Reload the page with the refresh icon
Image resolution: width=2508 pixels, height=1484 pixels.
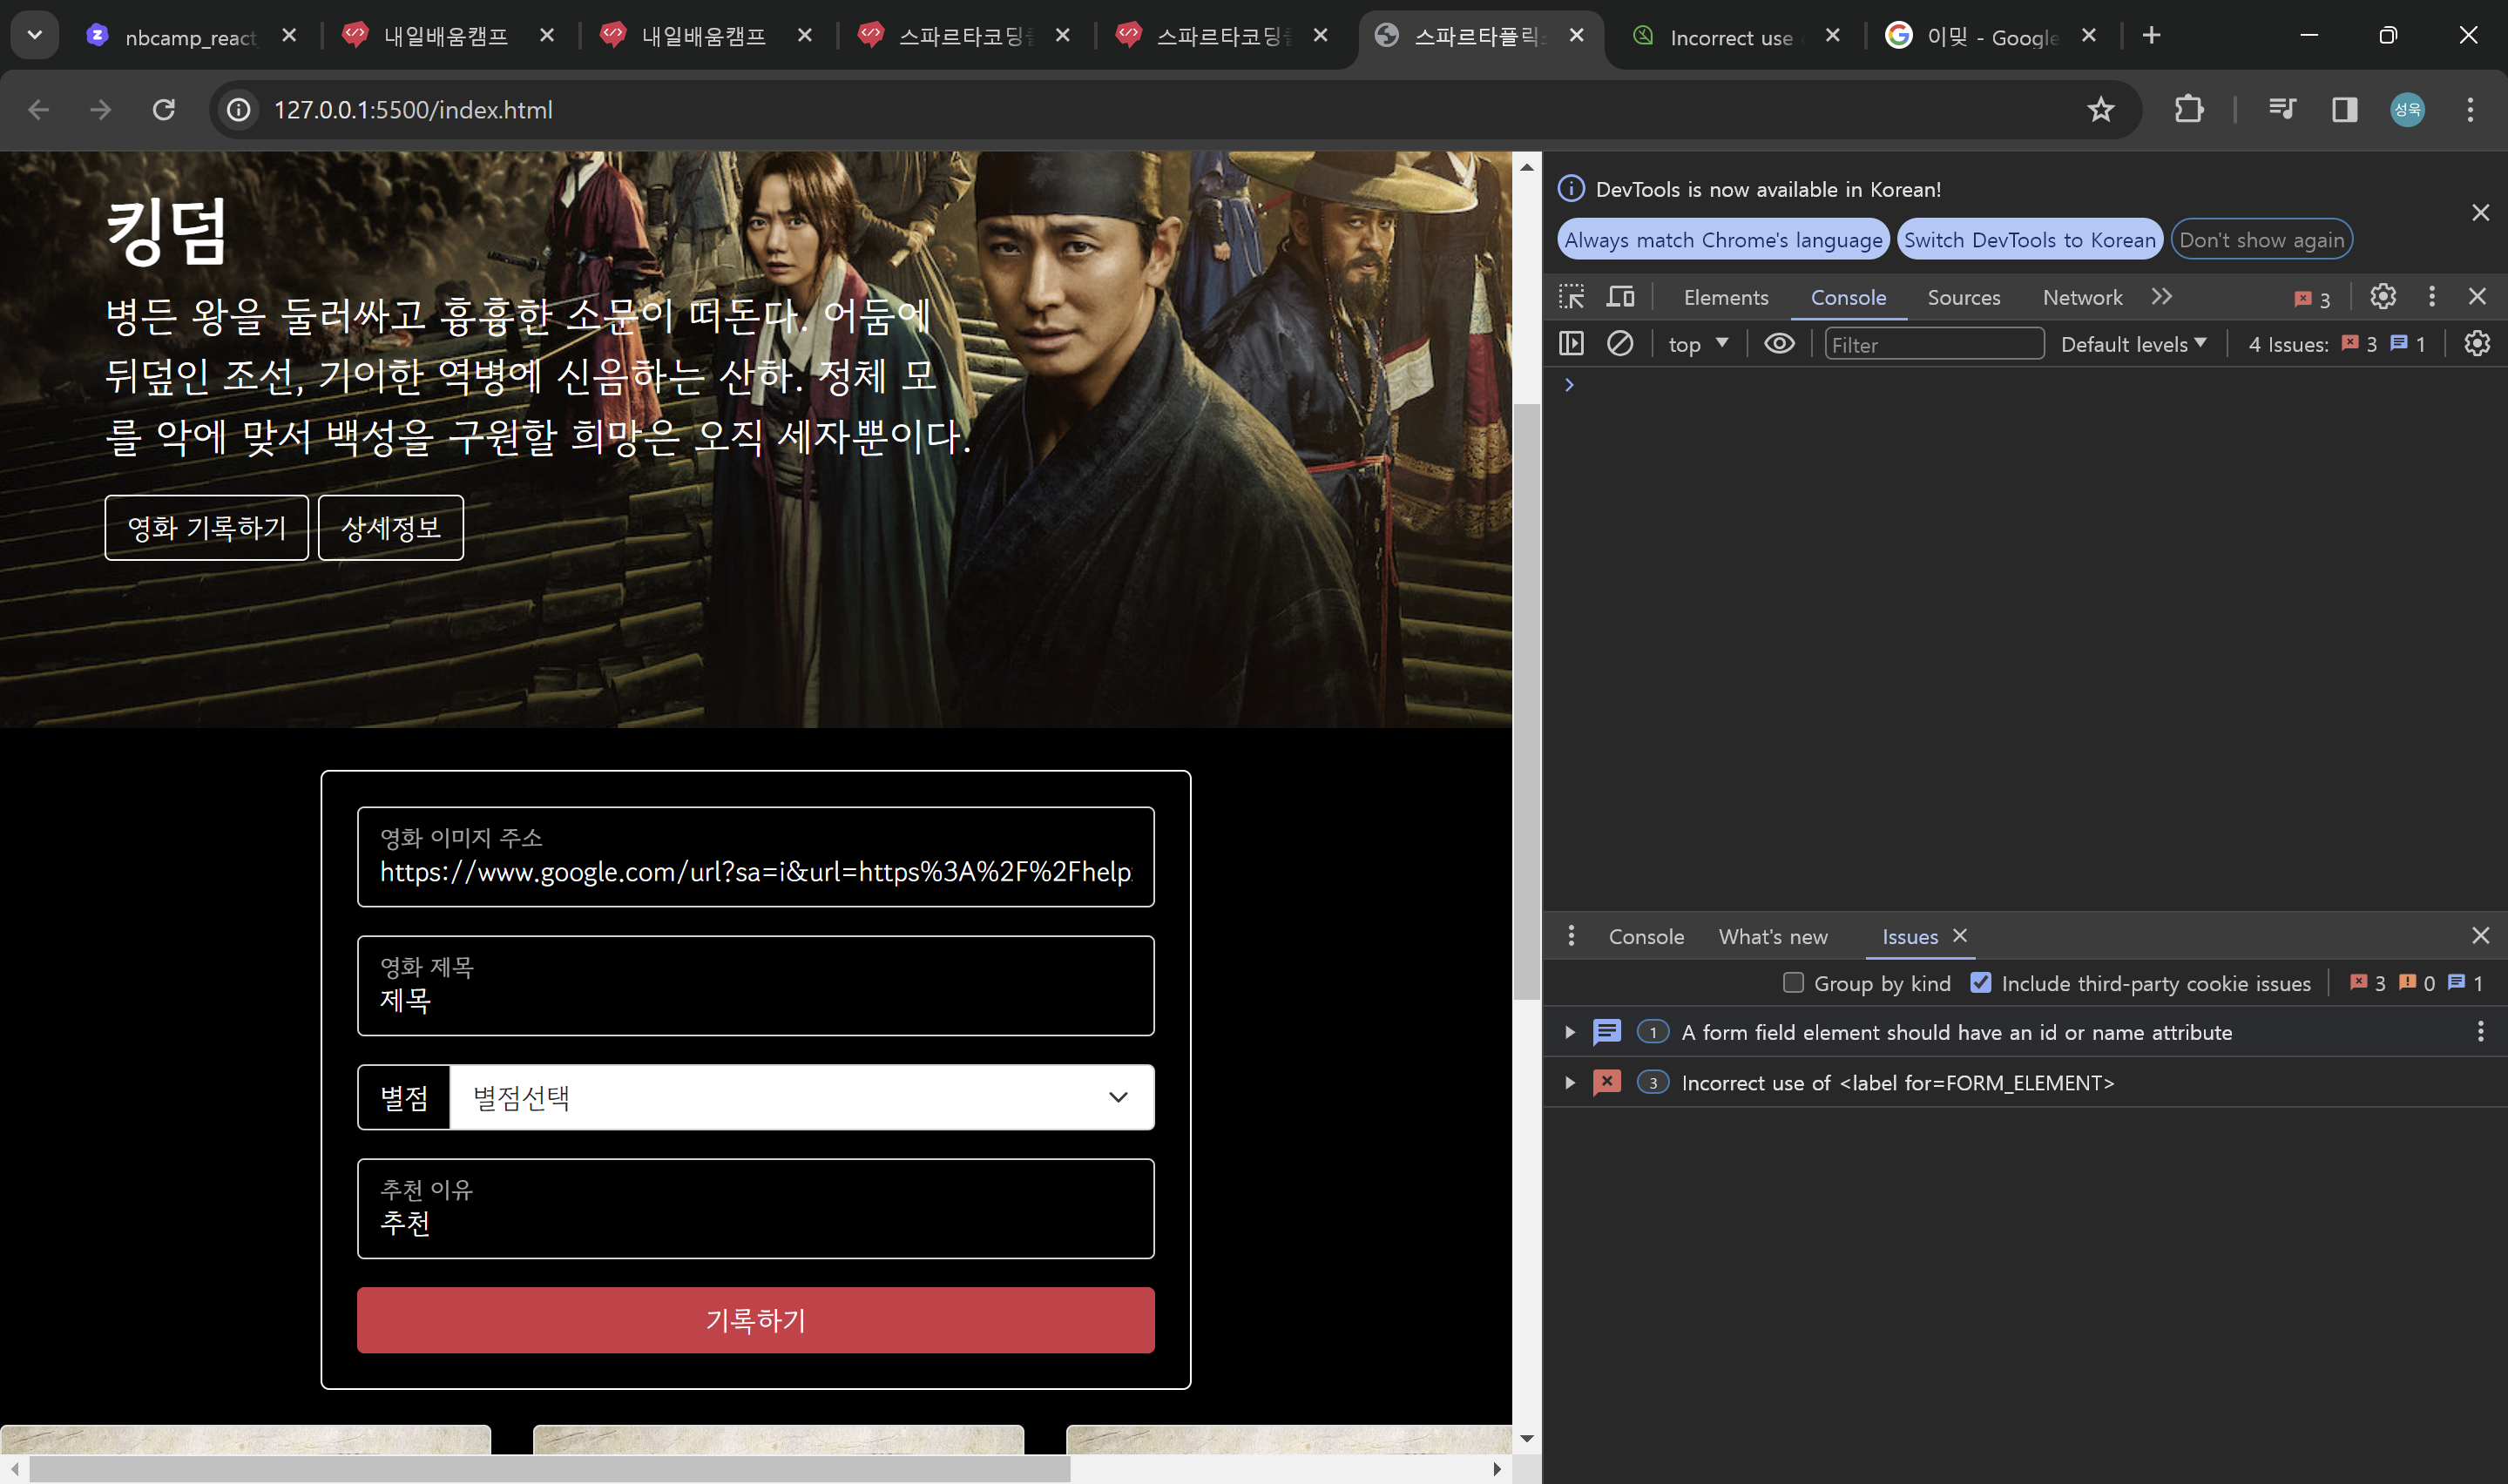(x=164, y=110)
